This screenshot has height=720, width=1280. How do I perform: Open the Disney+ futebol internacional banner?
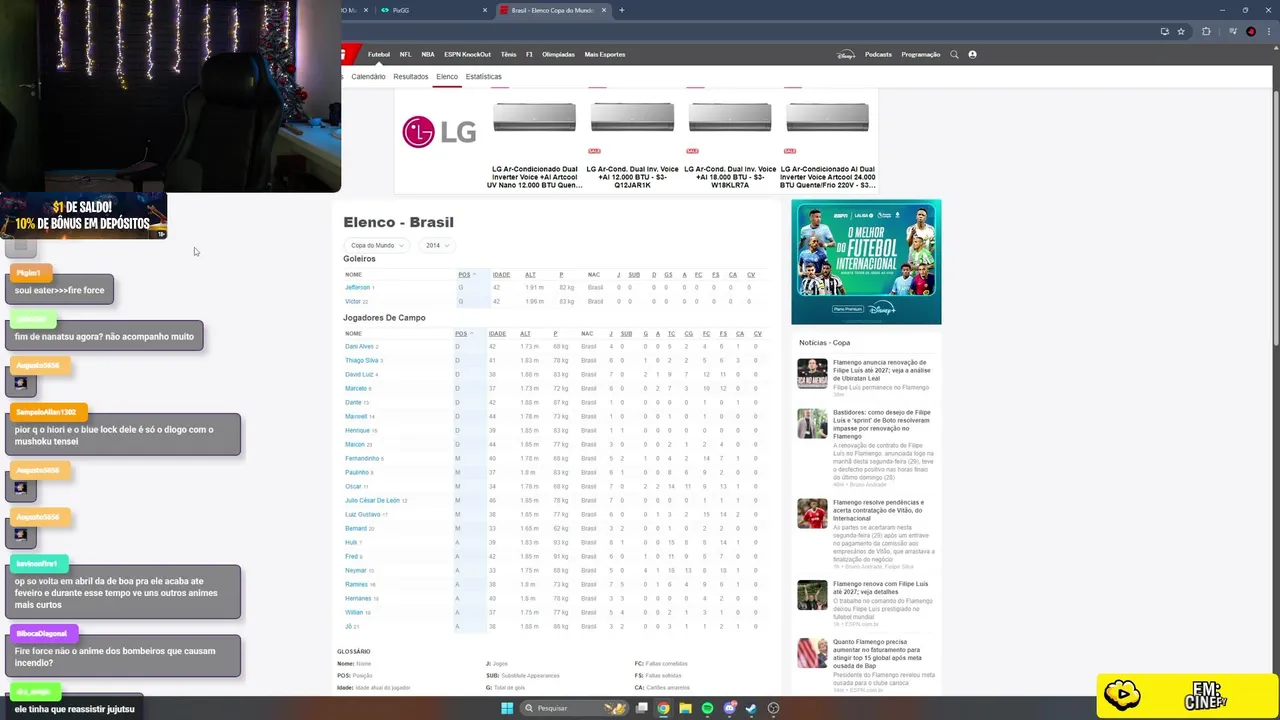(x=866, y=262)
